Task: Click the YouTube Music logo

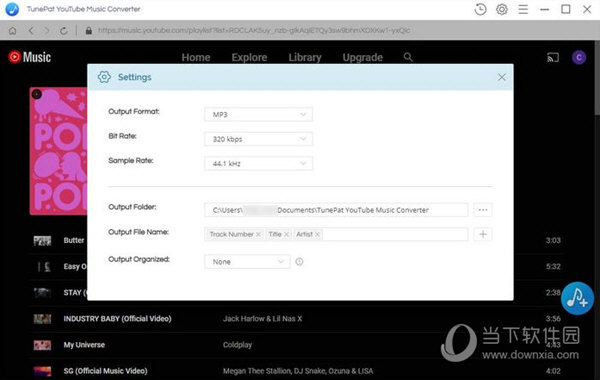Action: (x=30, y=57)
